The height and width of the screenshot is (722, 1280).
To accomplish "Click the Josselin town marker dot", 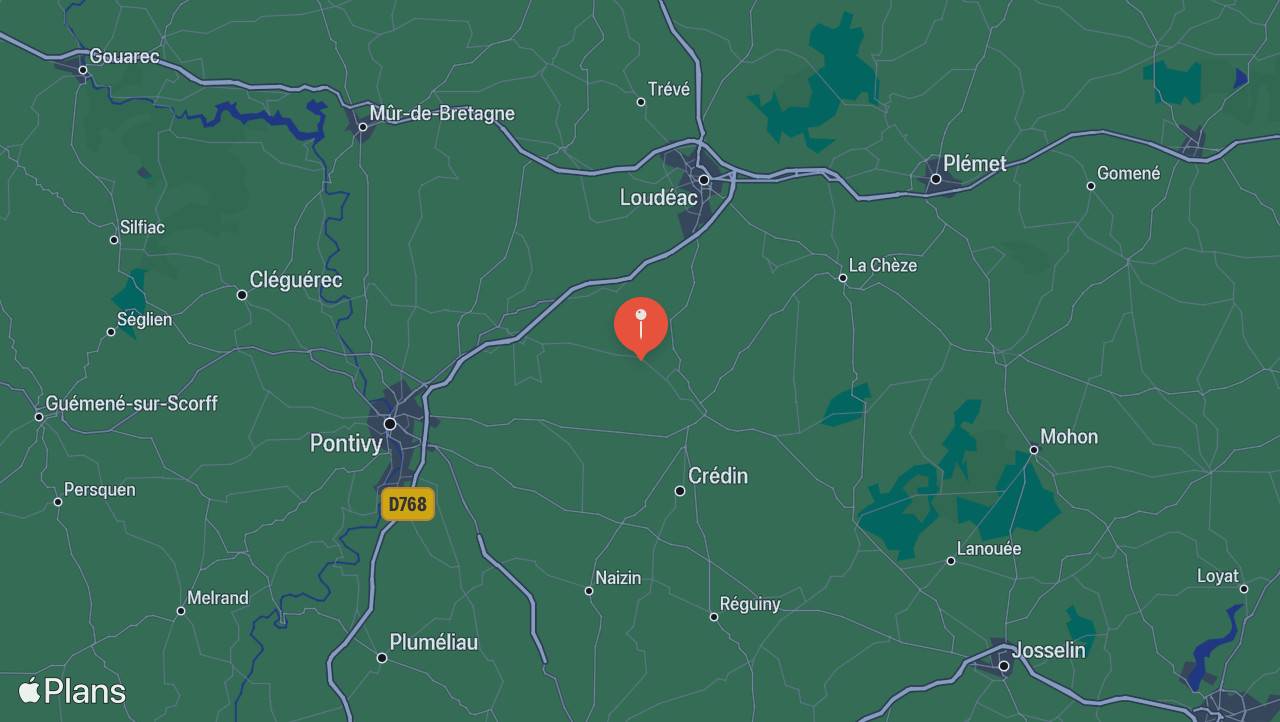I will pos(1003,666).
